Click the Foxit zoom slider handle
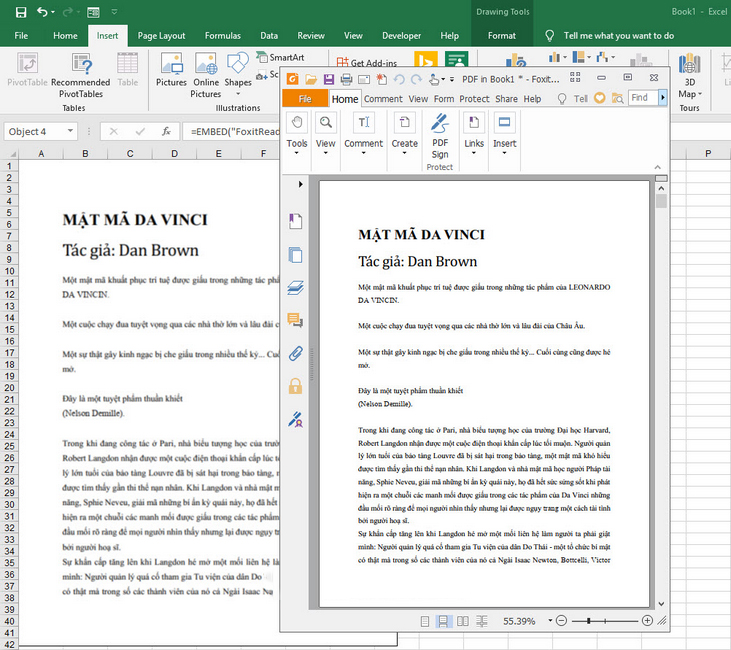 point(589,621)
